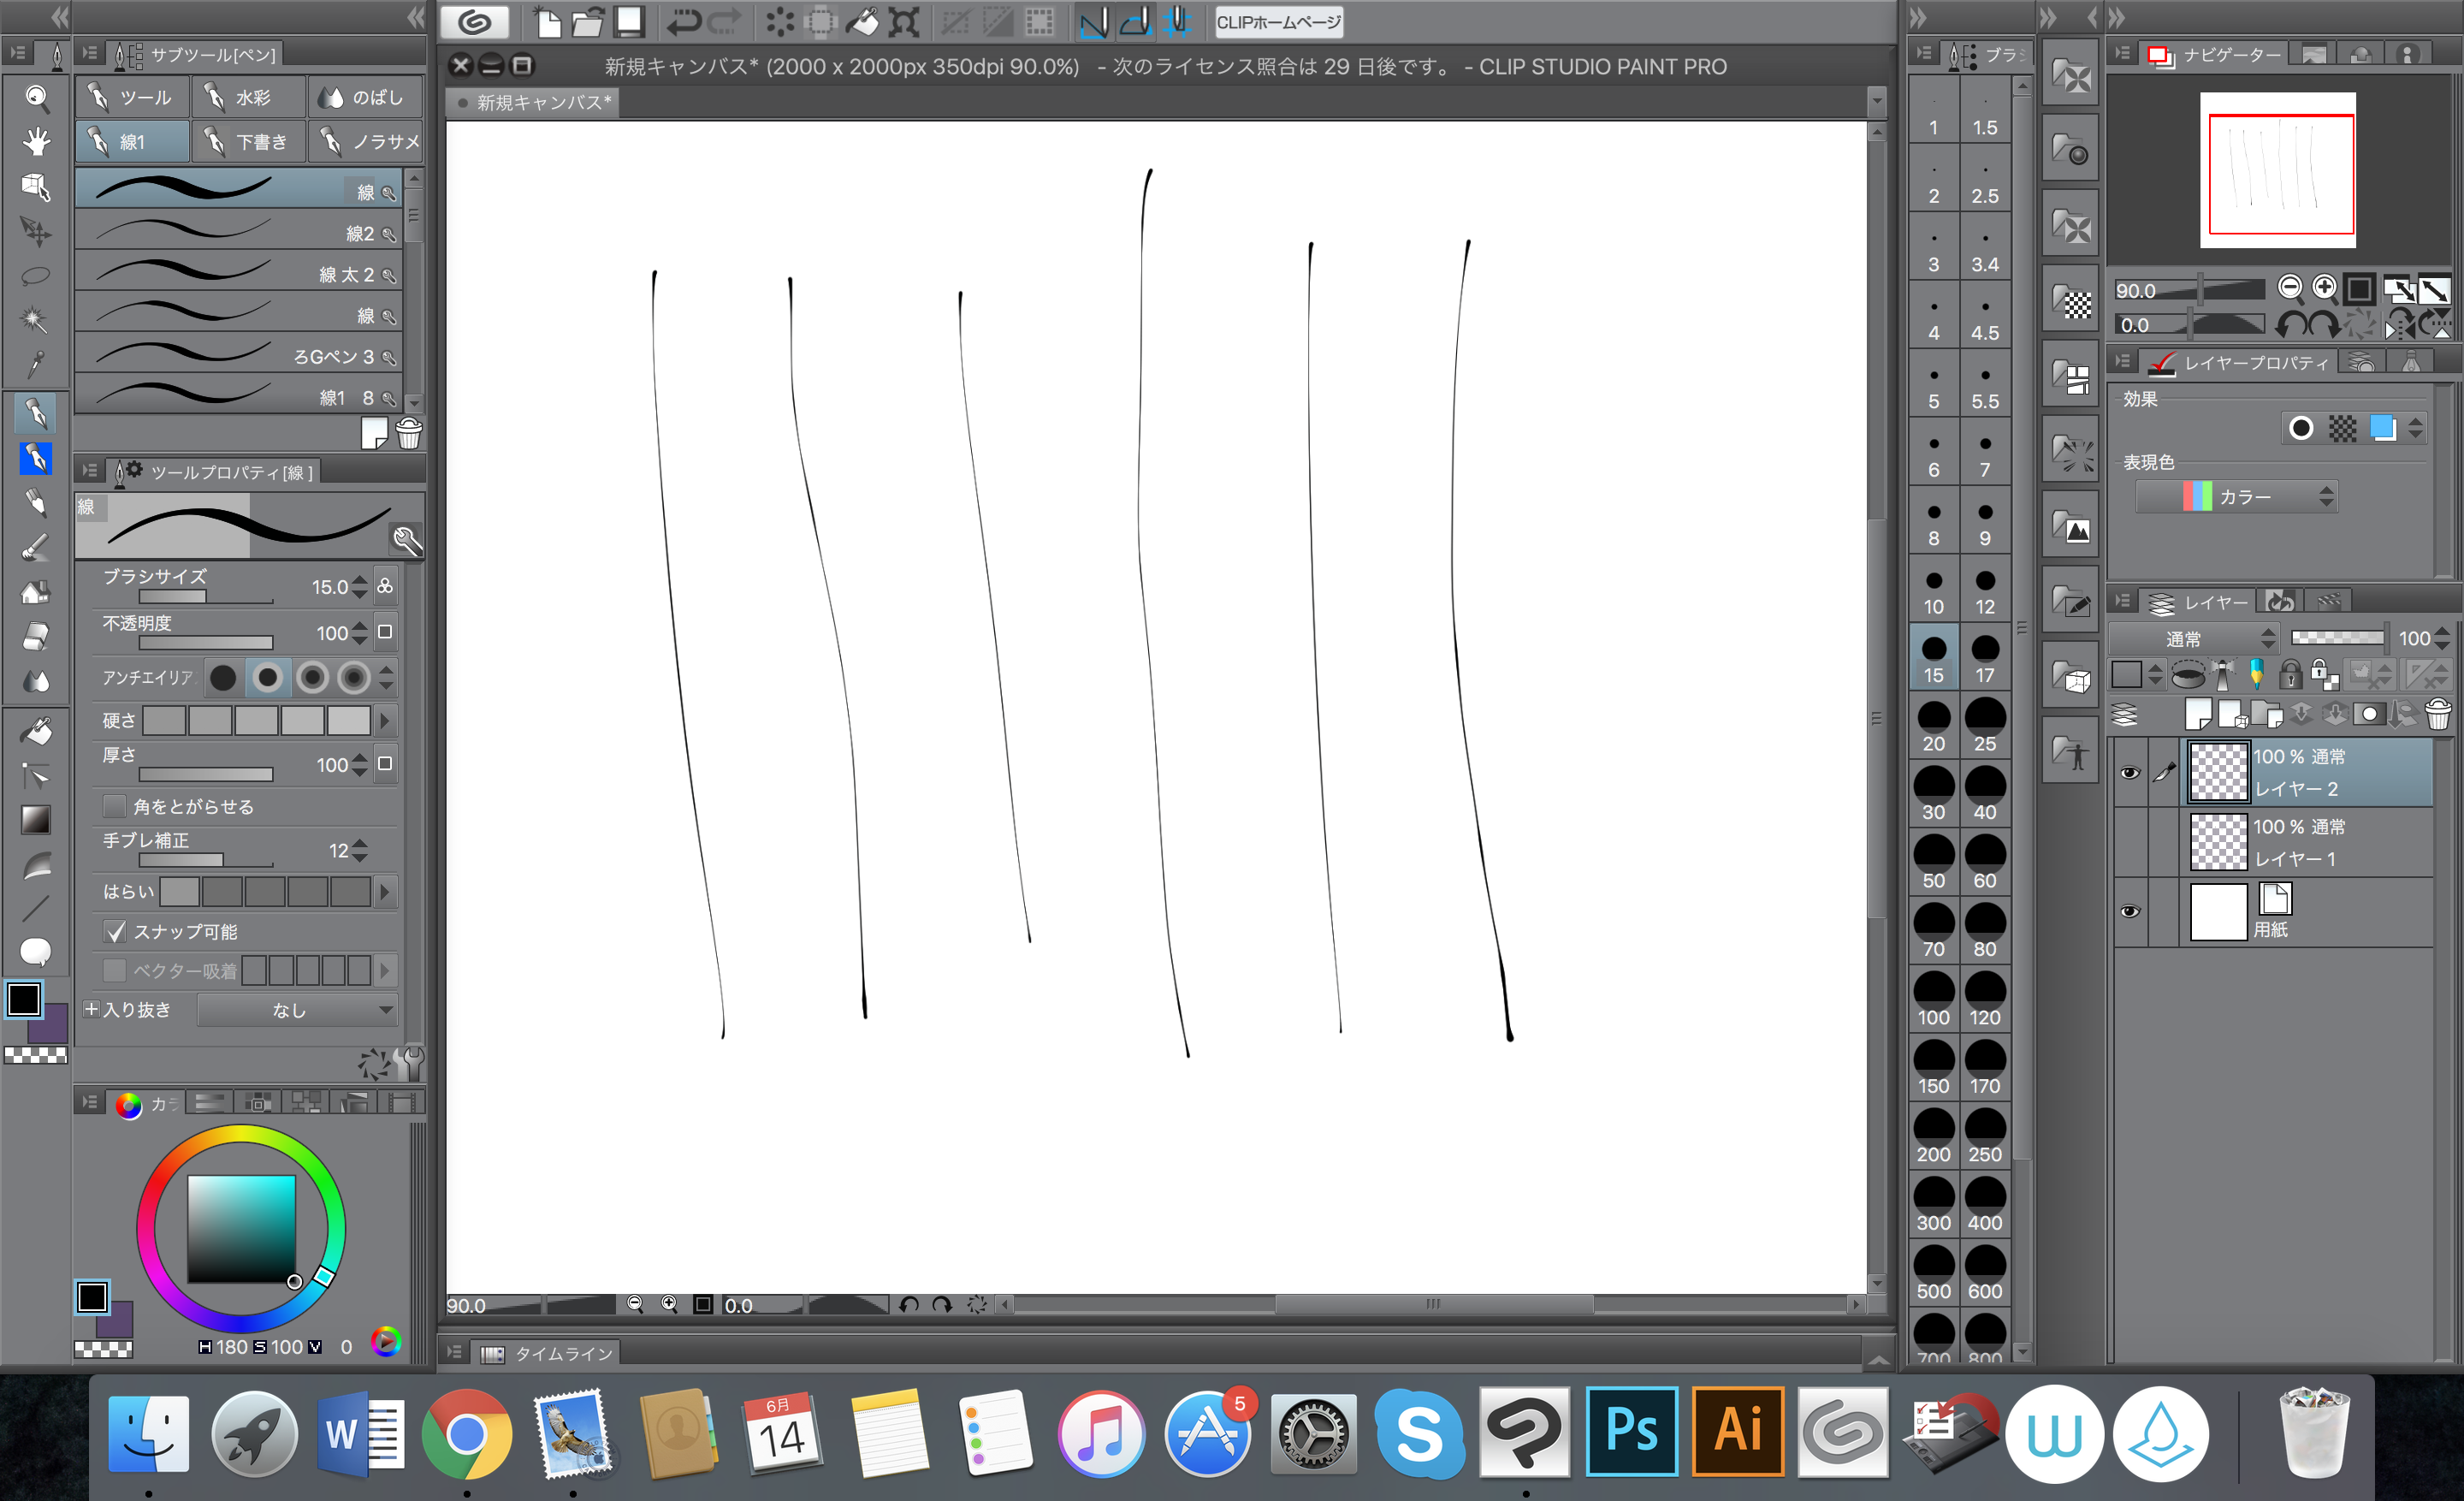This screenshot has width=2464, height=1501.
Task: Click the Undo arrow in toolbar
Action: (x=684, y=22)
